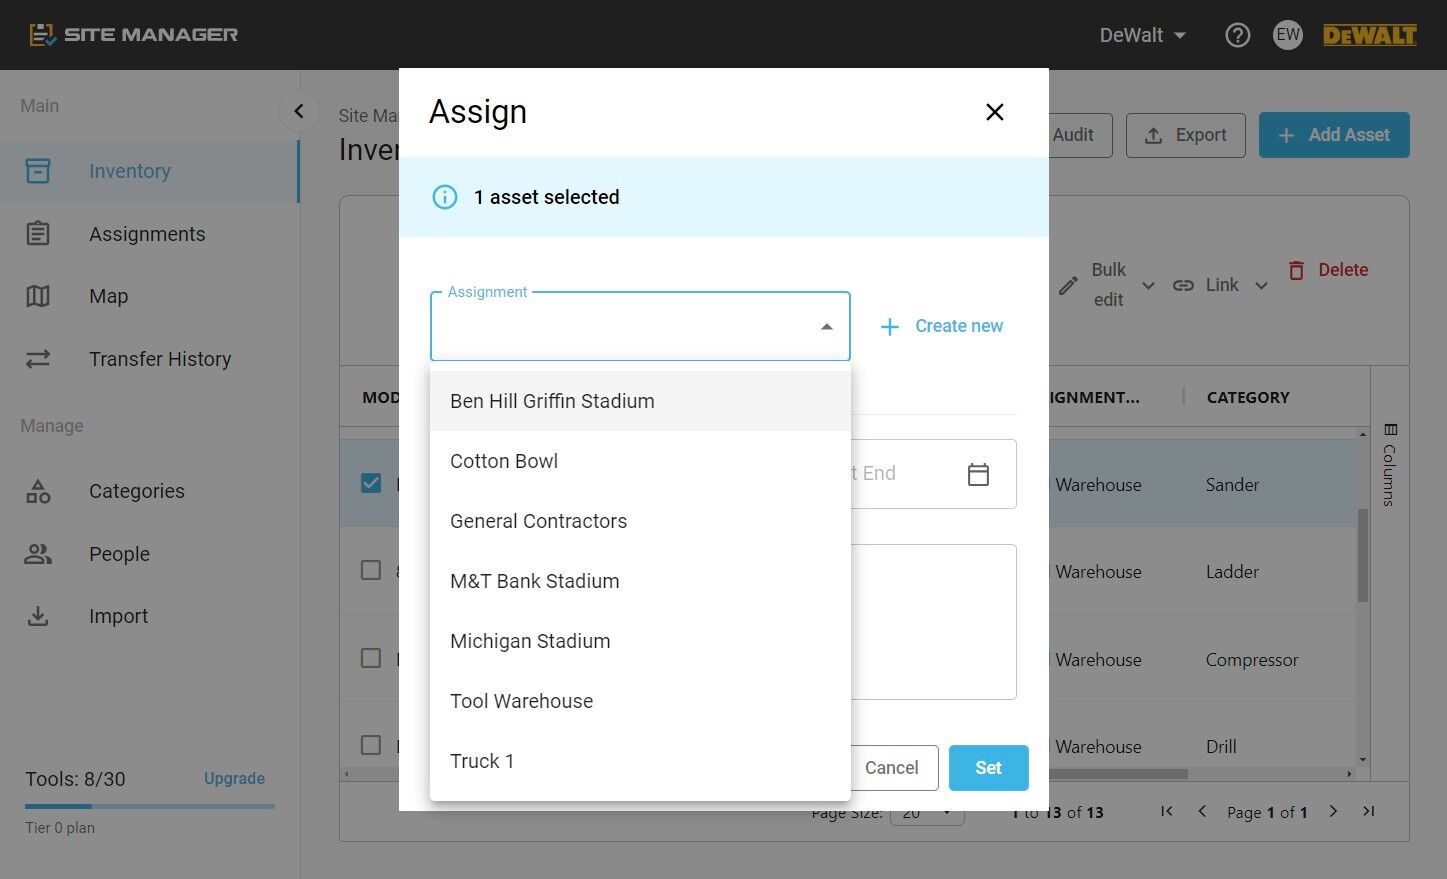Screen dimensions: 1447x879
Task: Click the calendar icon in date field
Action: pyautogui.click(x=978, y=474)
